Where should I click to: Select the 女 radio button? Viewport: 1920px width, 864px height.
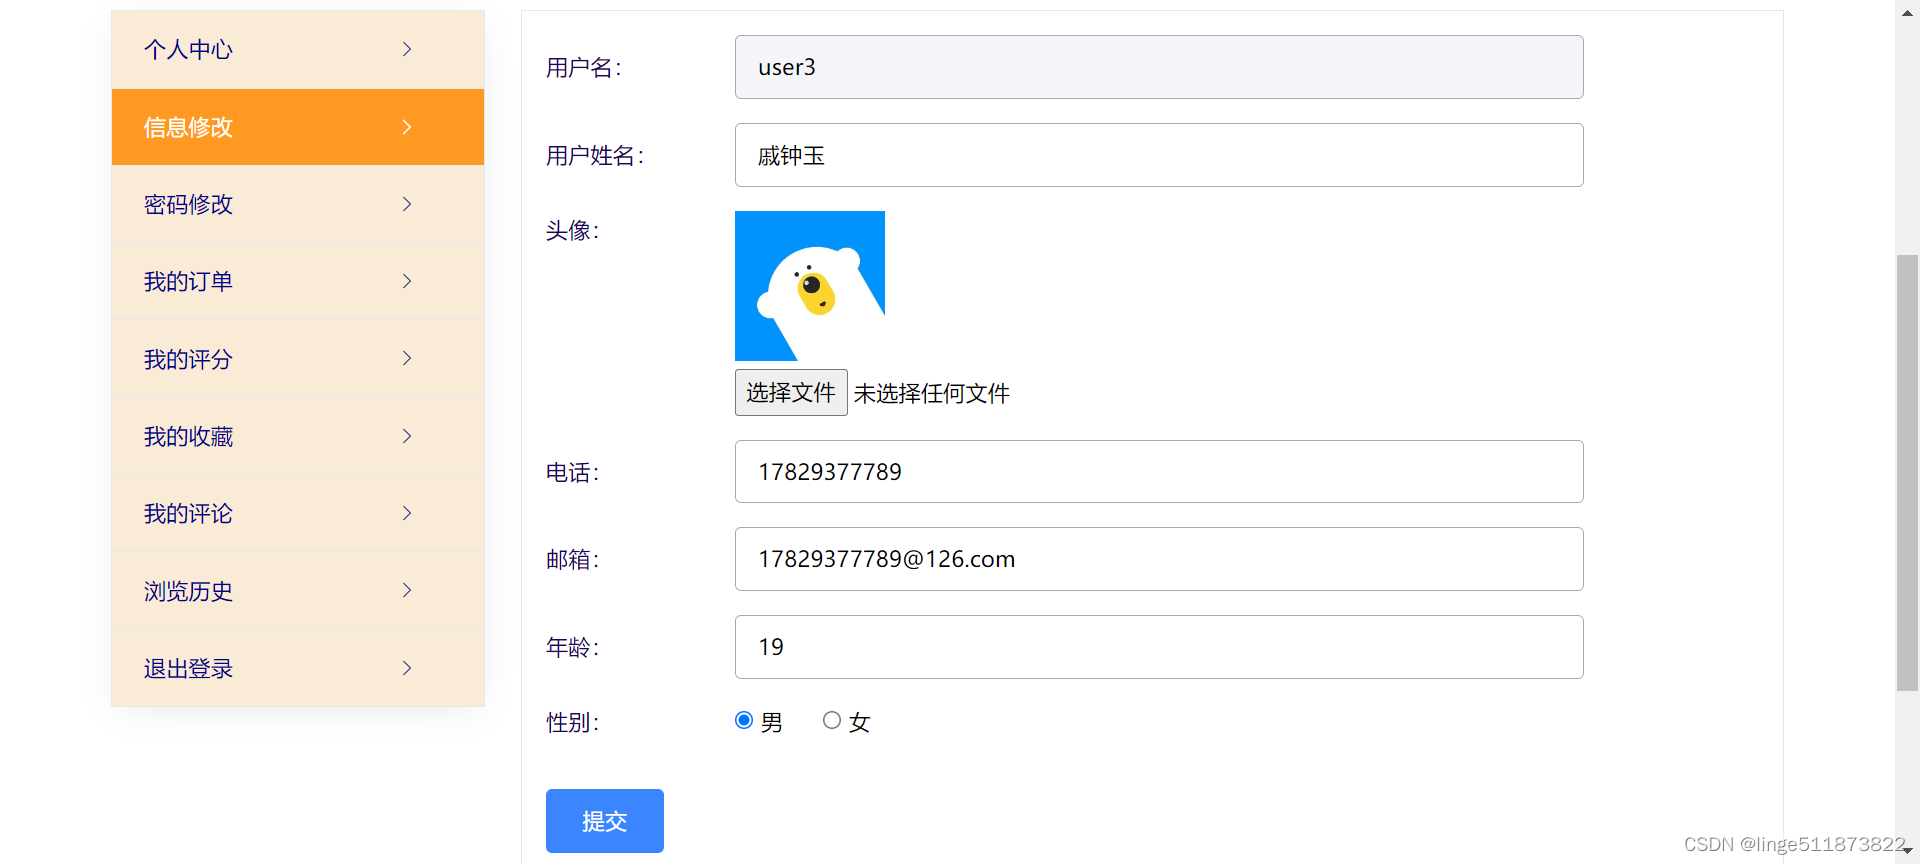coord(832,720)
